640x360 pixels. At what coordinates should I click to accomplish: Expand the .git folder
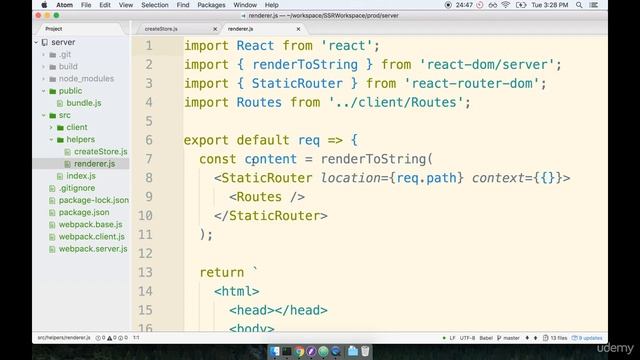click(x=44, y=54)
